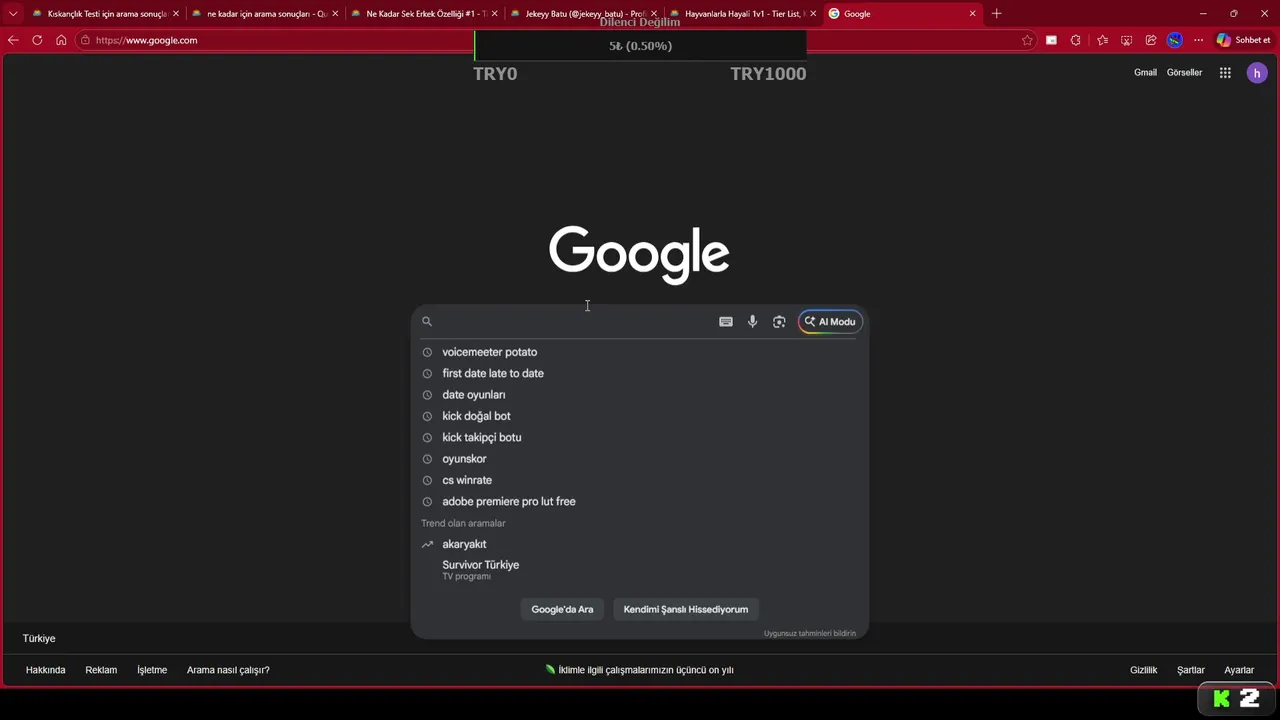
Task: Click the history clock icon beside 'oyunskor'
Action: pos(427,459)
